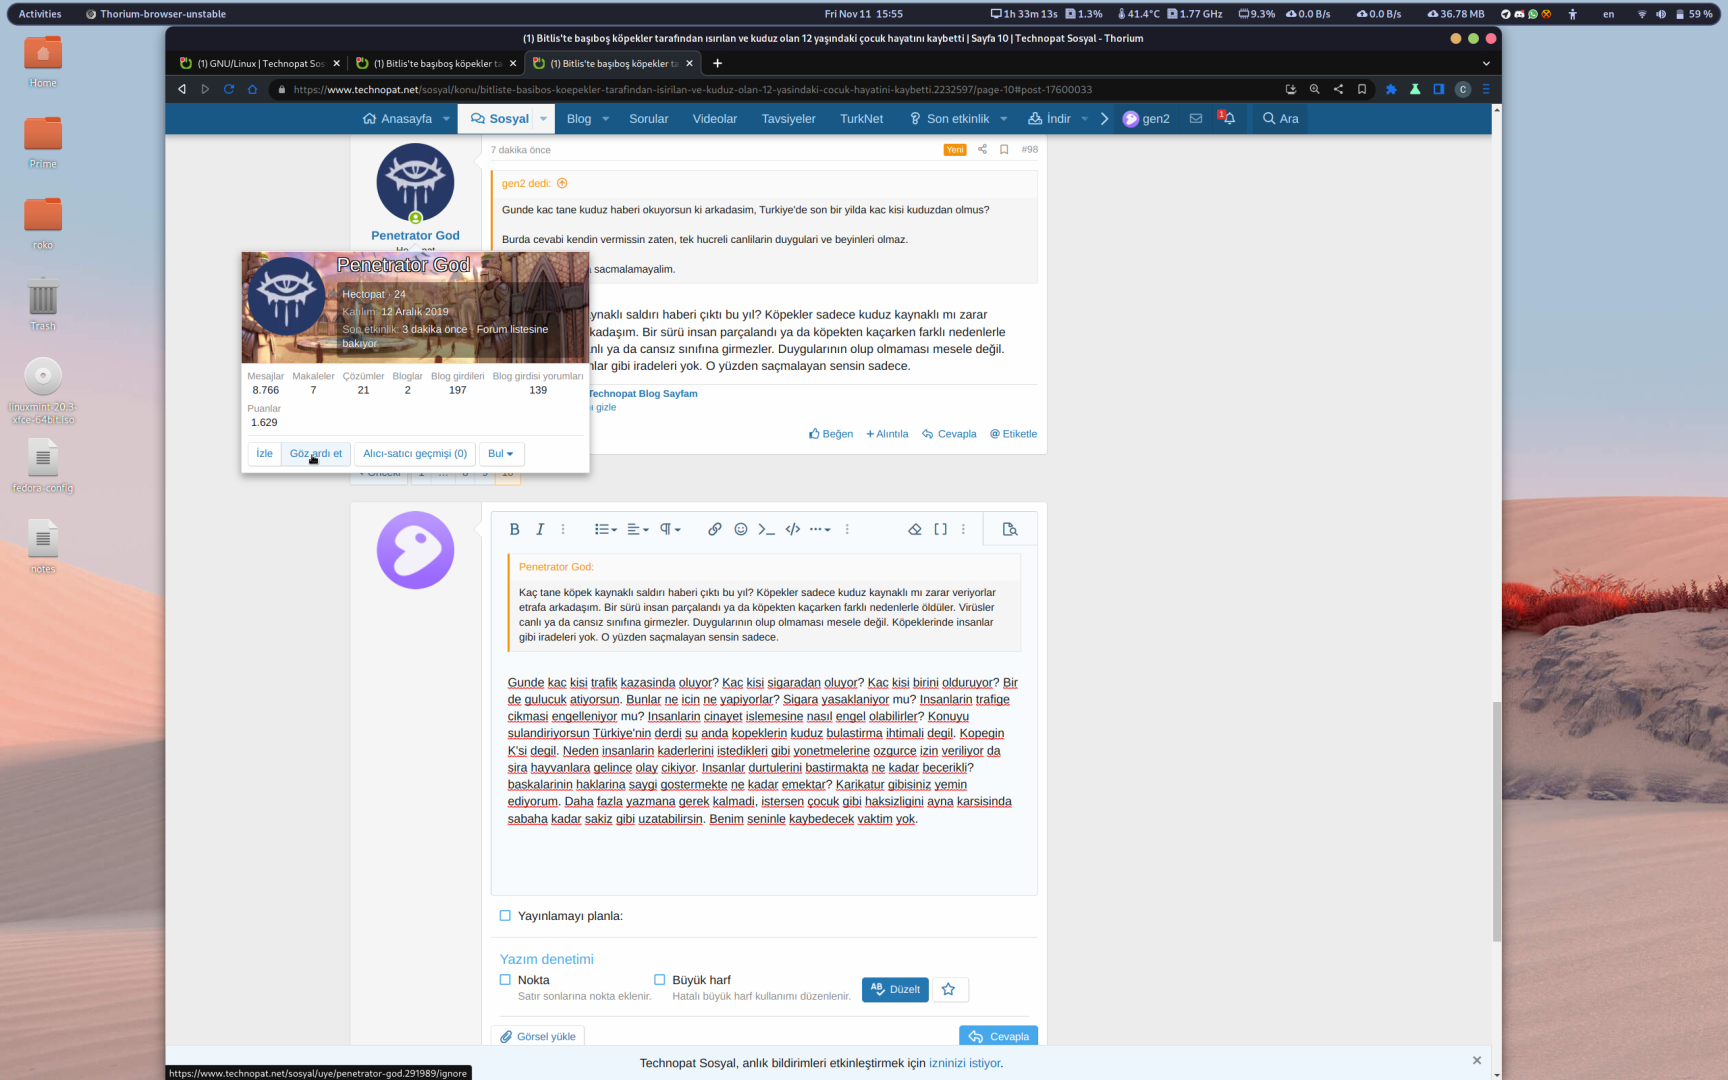The width and height of the screenshot is (1728, 1080).
Task: Expand the İndir menu arrow
Action: tap(1084, 119)
